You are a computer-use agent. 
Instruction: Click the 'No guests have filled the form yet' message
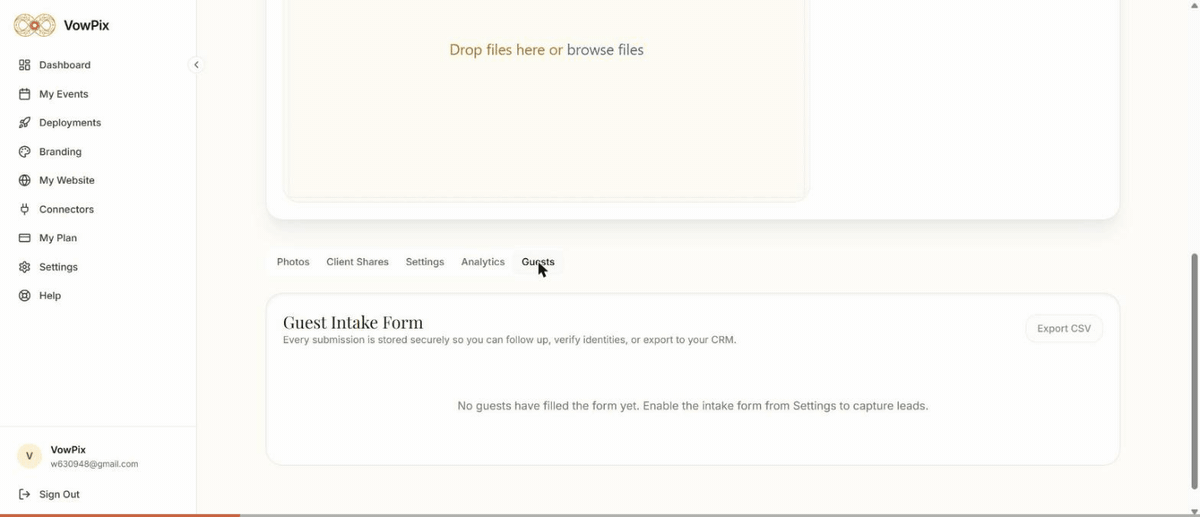pyautogui.click(x=693, y=406)
